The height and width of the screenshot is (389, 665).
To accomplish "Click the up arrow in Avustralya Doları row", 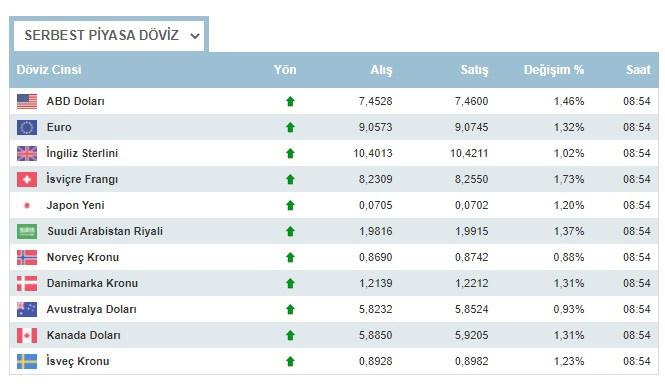I will pos(290,309).
